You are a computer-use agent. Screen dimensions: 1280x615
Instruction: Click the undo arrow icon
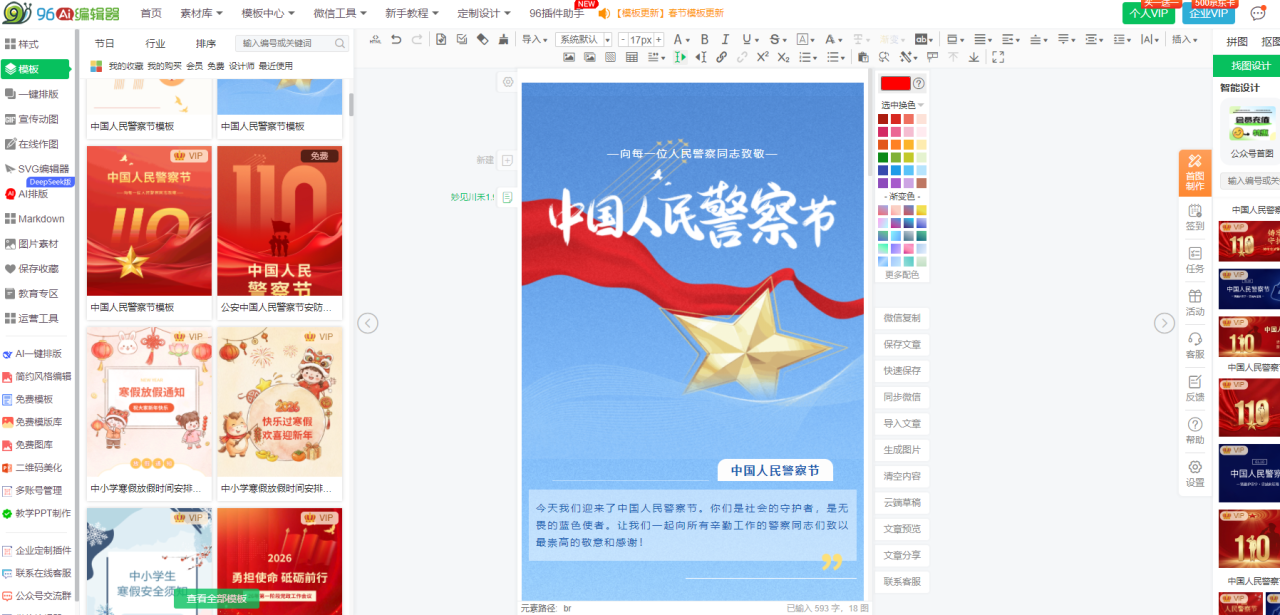point(396,39)
